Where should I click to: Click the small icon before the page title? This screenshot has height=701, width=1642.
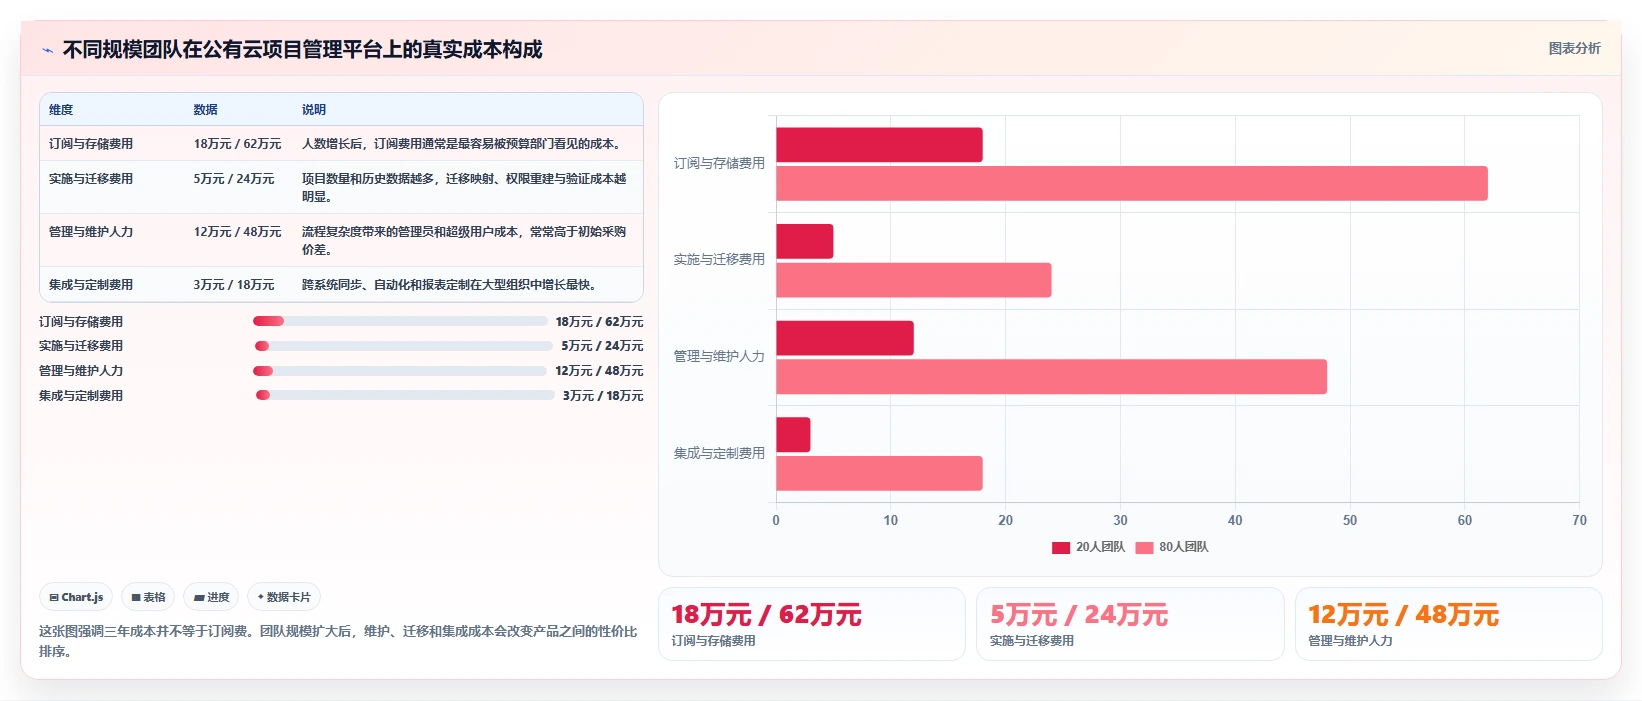(x=47, y=50)
